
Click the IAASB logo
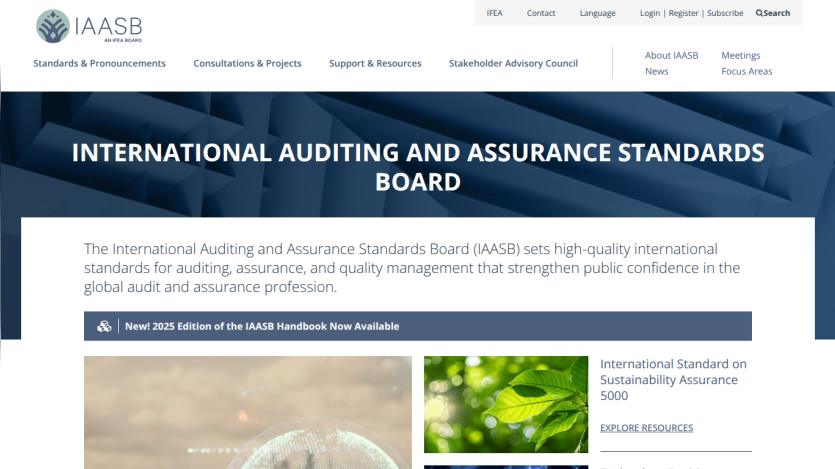89,26
